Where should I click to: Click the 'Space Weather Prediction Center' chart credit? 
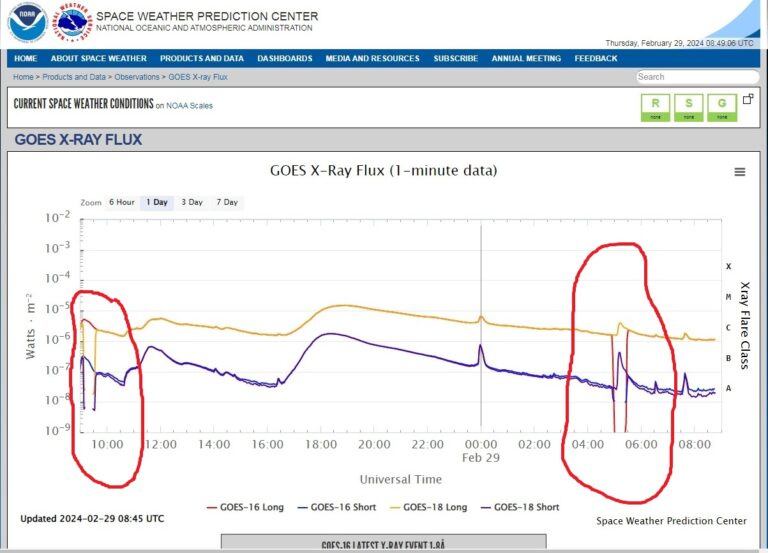click(671, 521)
